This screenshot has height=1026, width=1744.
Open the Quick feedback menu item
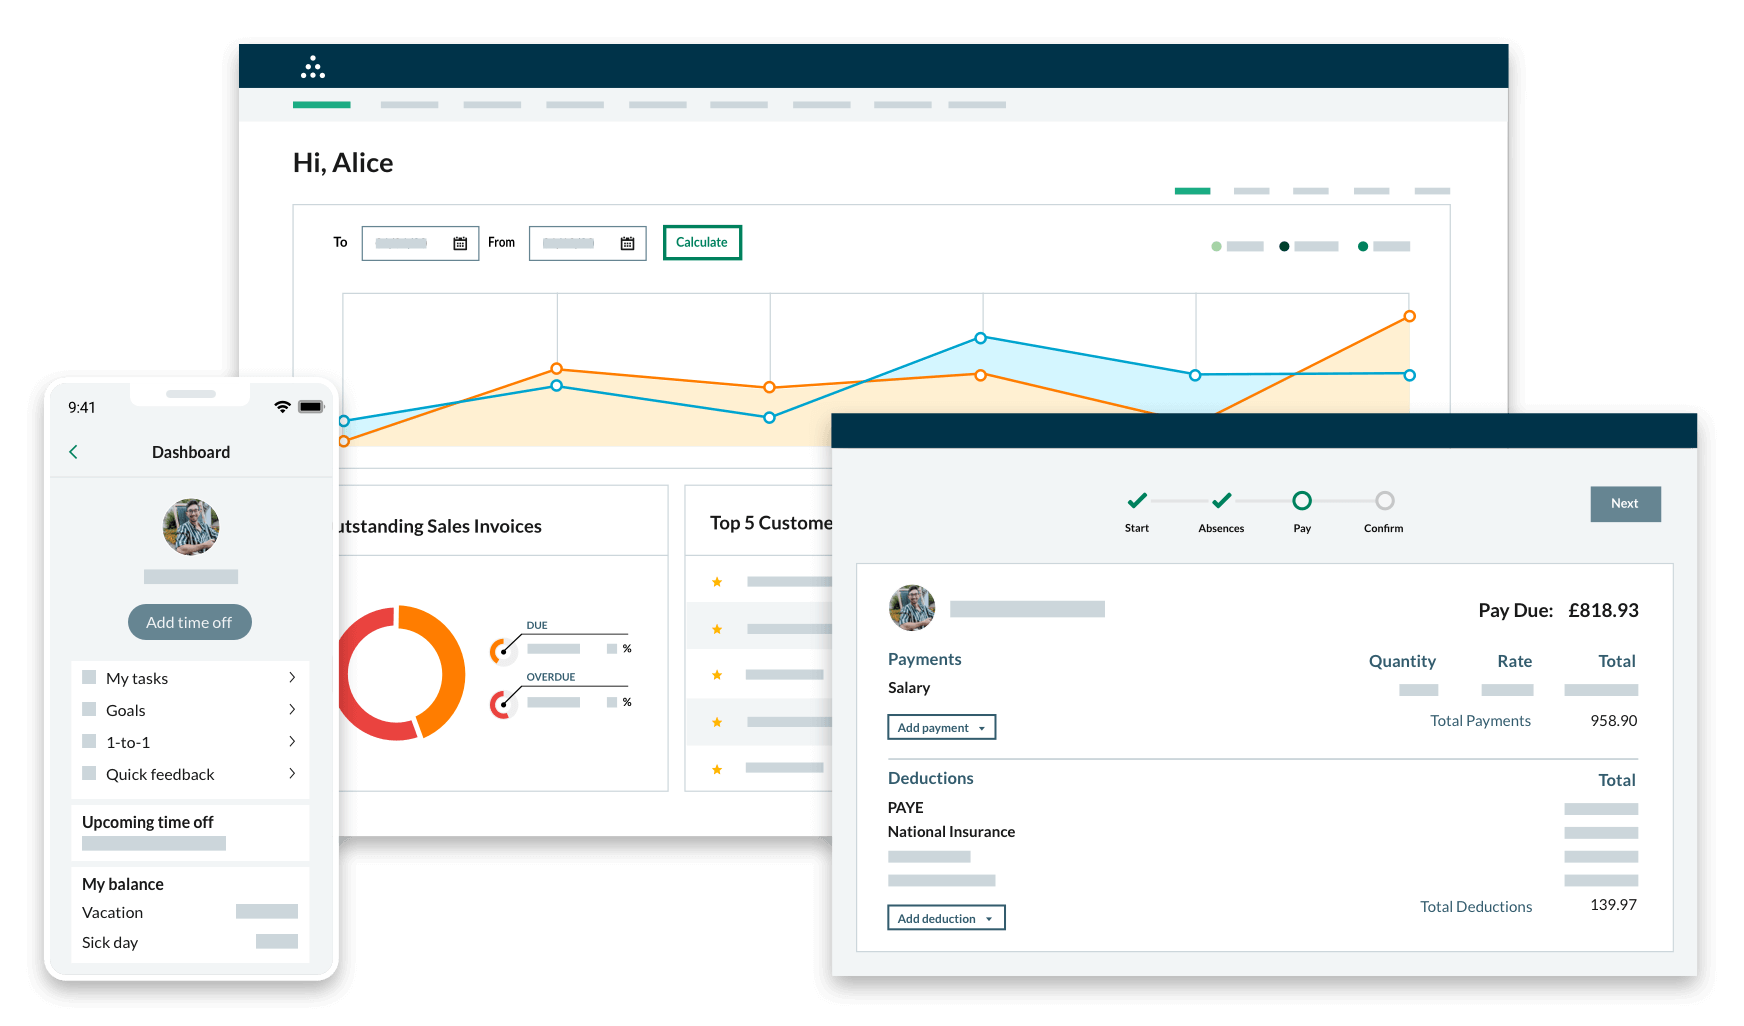160,774
